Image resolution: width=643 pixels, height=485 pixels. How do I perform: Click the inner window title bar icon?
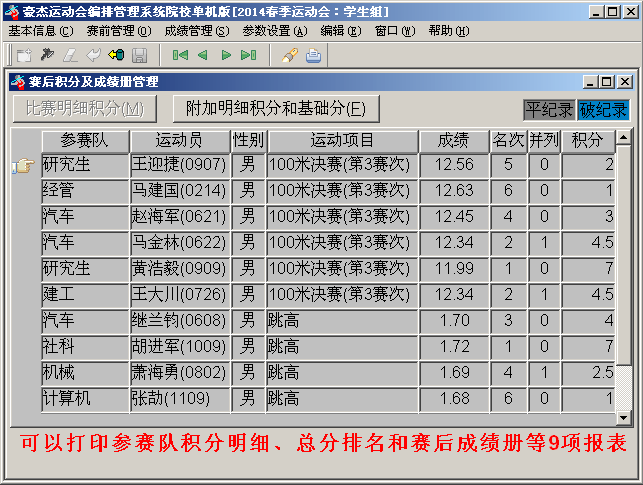(18, 82)
